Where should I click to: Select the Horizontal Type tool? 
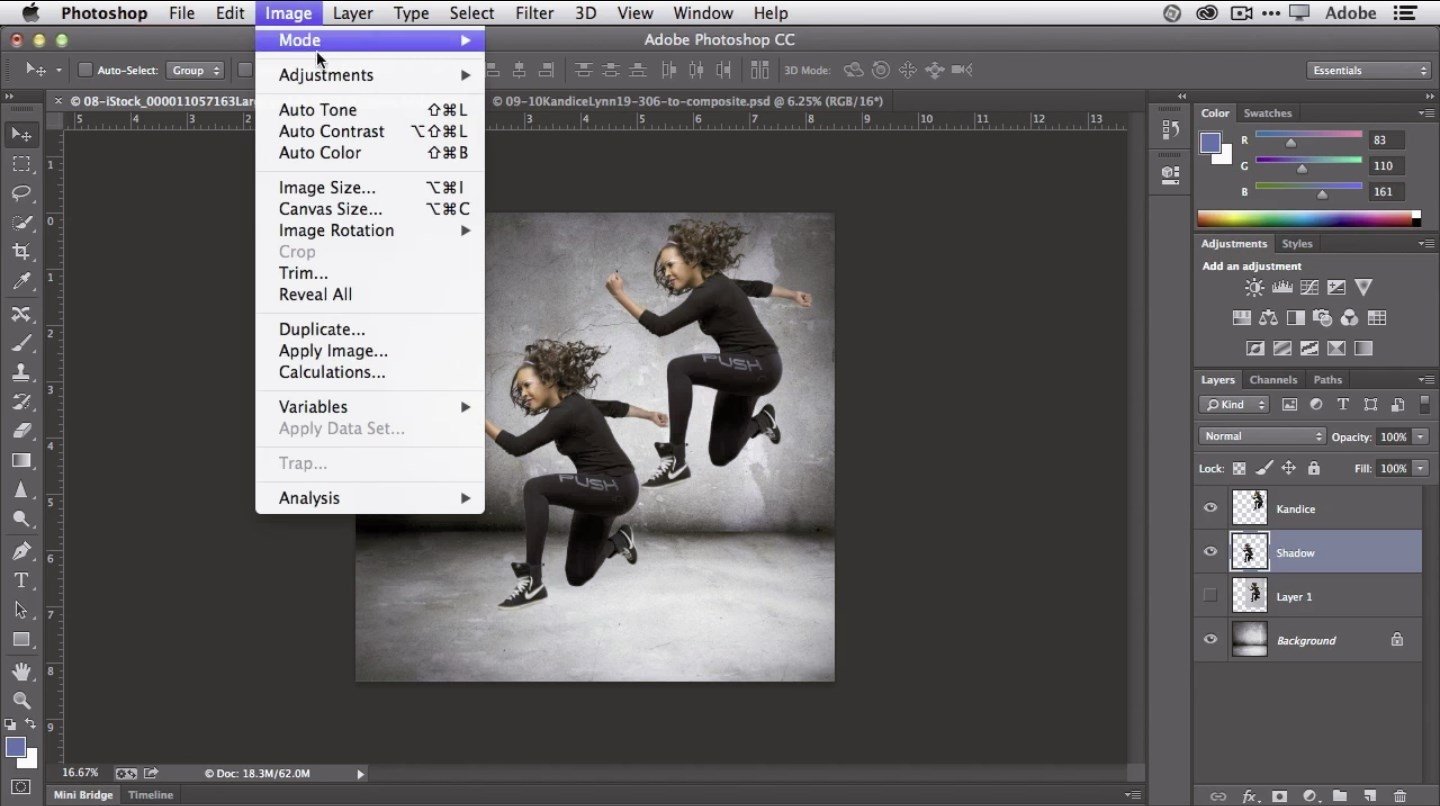pos(21,580)
